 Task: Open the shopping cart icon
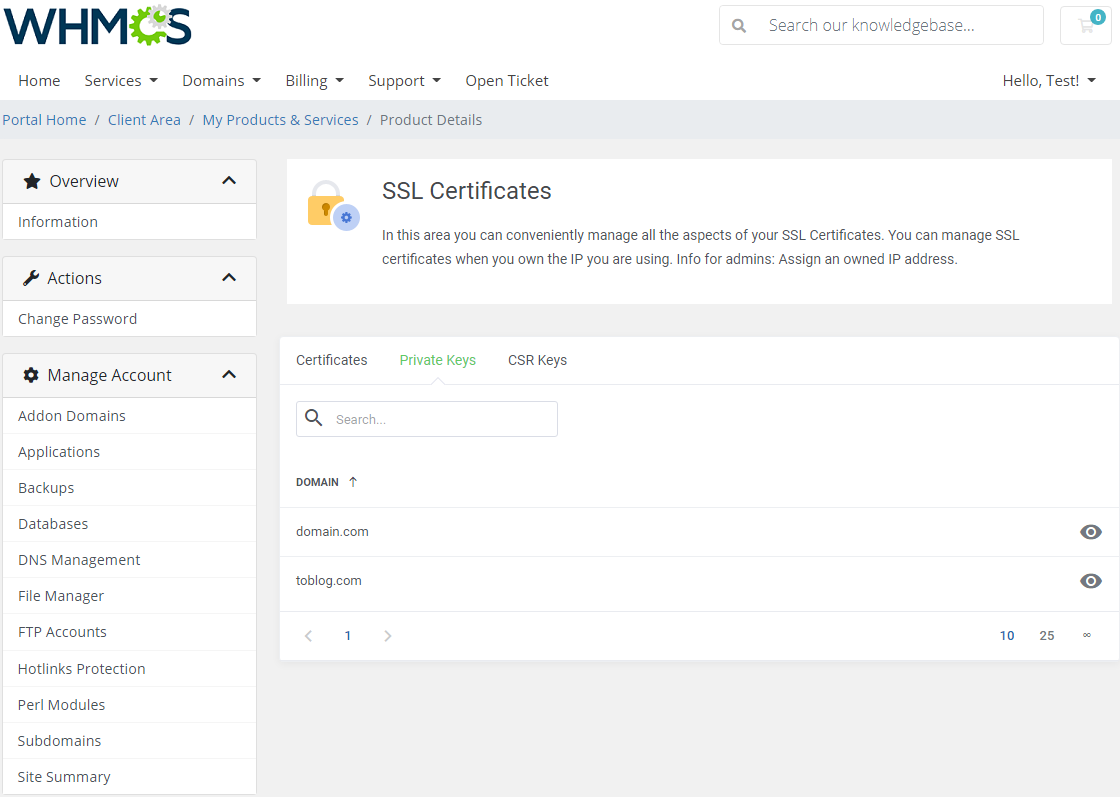tap(1086, 26)
